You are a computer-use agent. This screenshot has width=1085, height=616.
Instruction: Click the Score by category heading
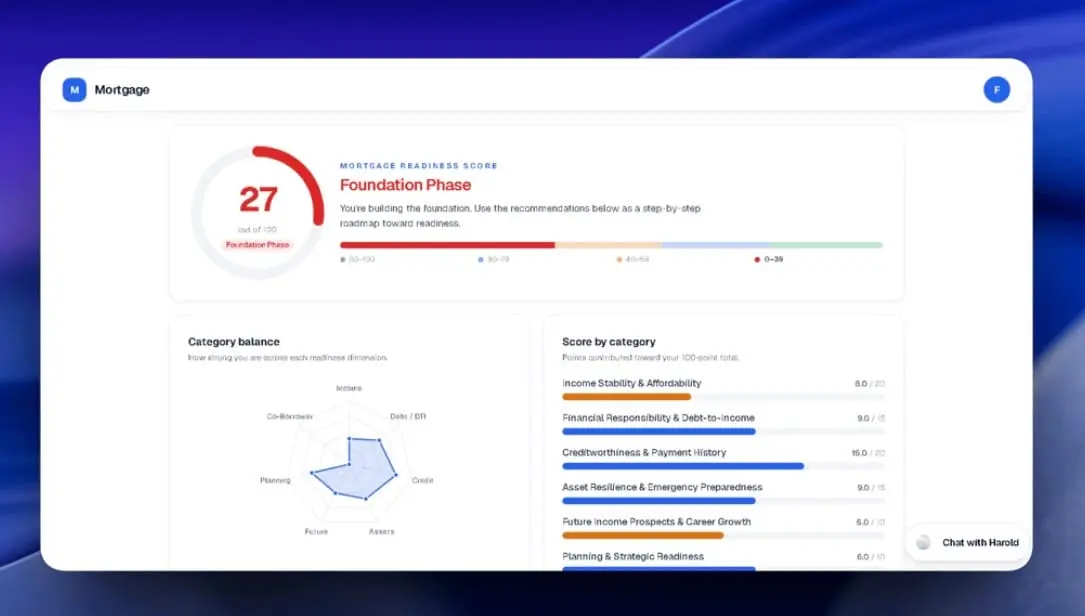609,342
